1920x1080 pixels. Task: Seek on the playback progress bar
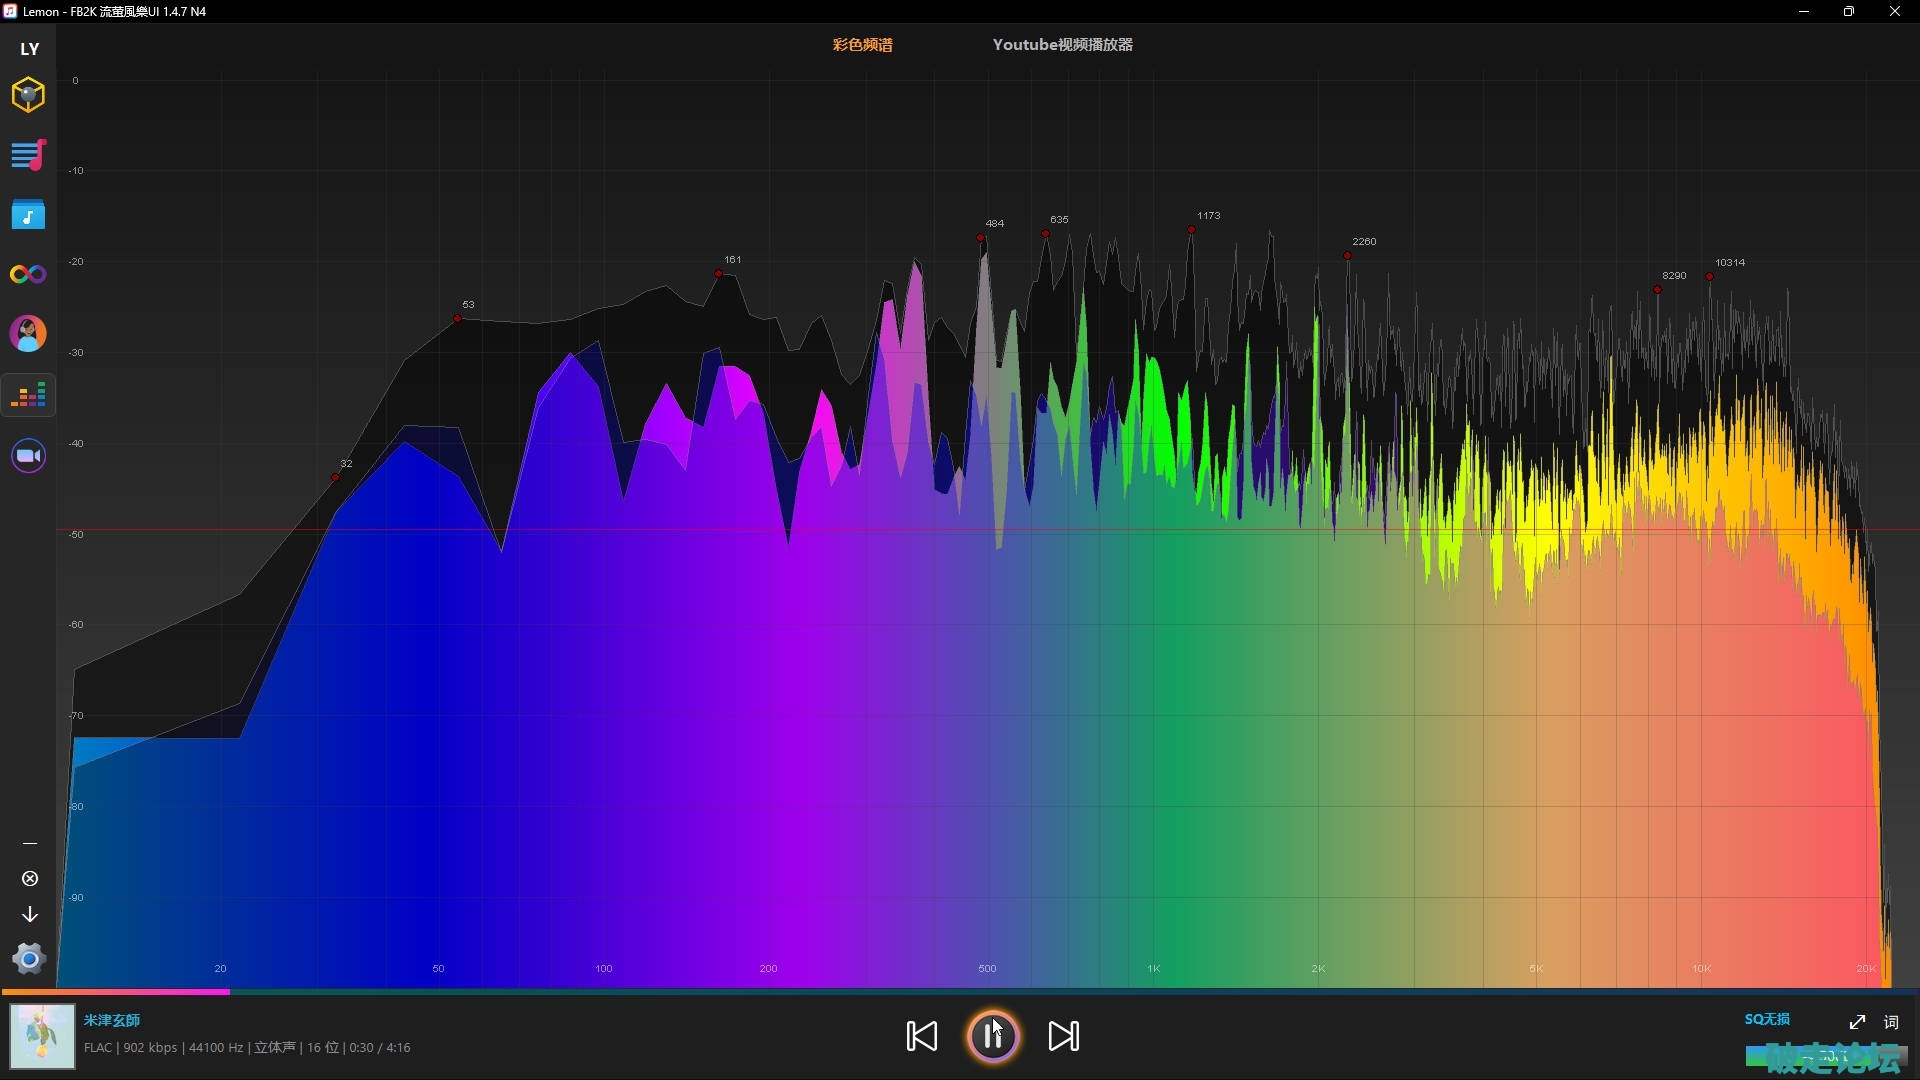(960, 992)
